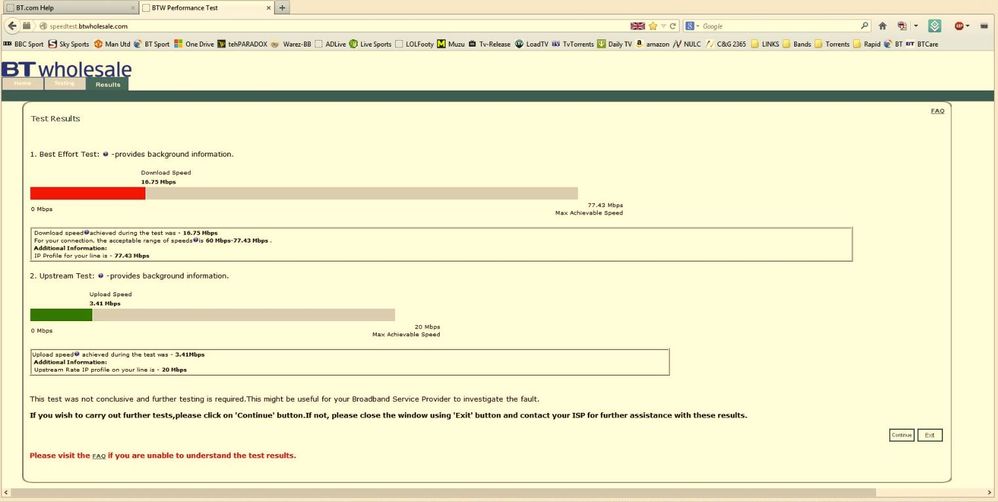
Task: Open the ADLive bookmark
Action: pos(330,44)
